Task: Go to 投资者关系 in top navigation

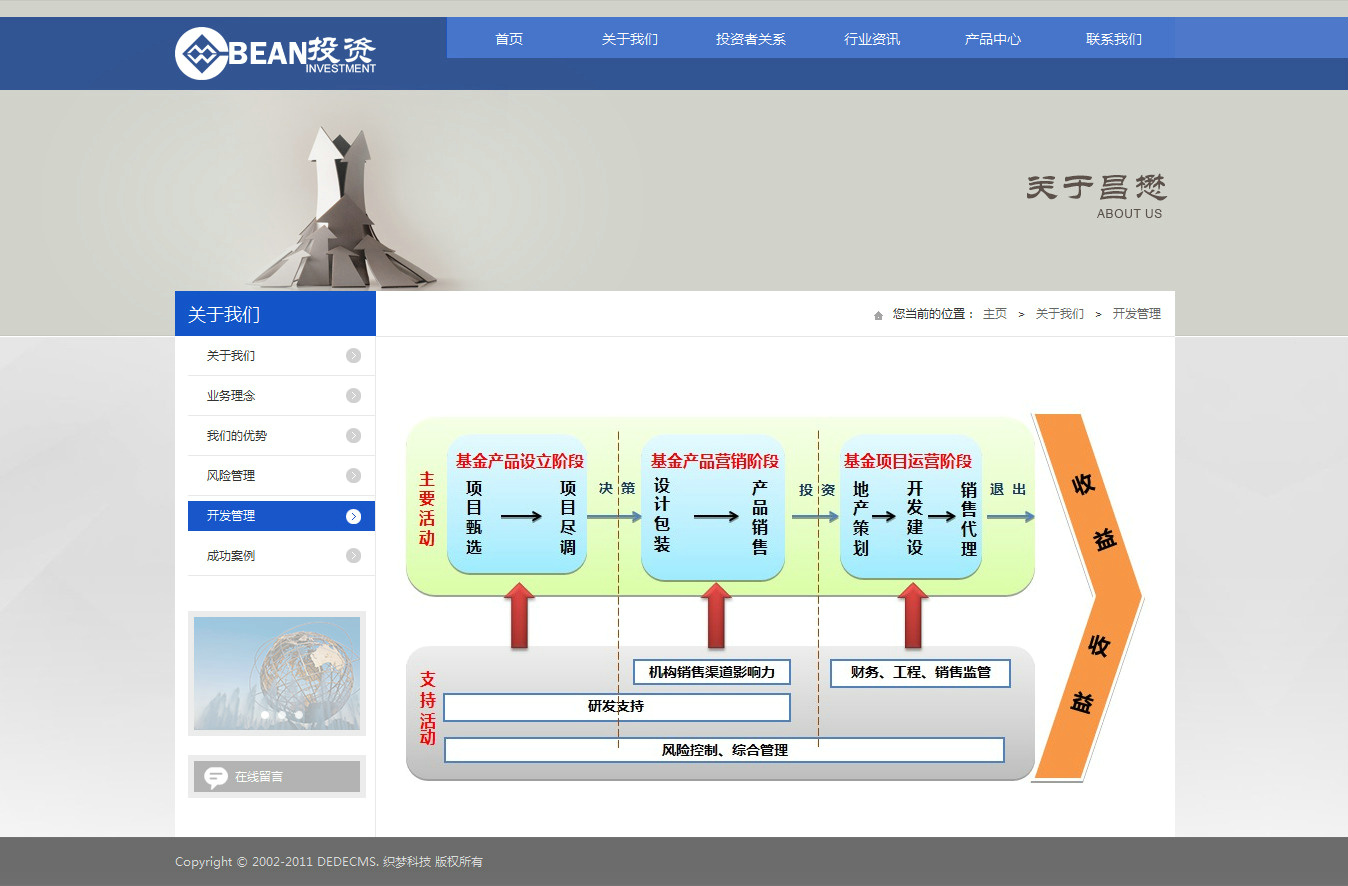Action: point(750,39)
